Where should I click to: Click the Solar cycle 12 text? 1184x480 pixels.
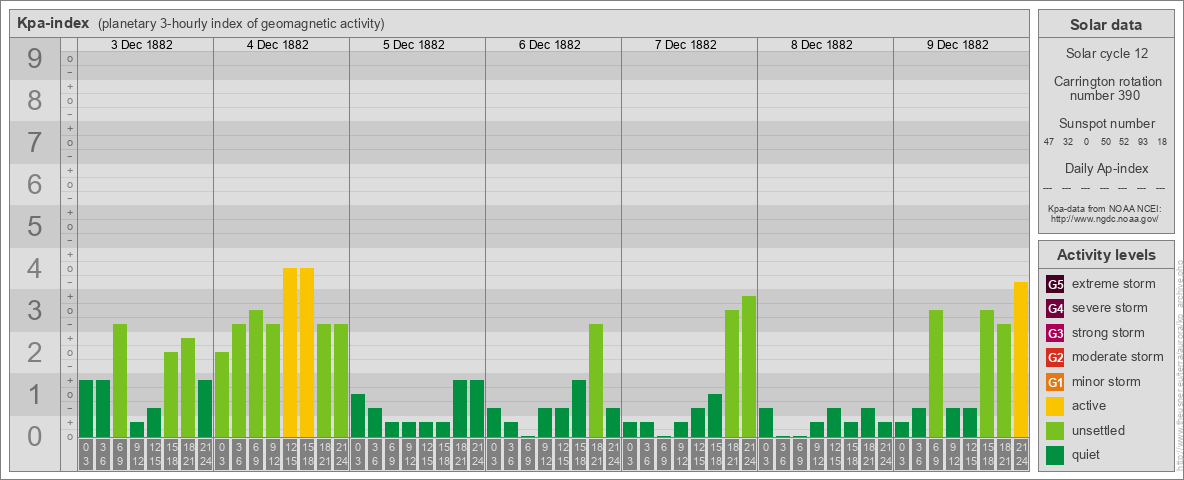[x=1105, y=54]
